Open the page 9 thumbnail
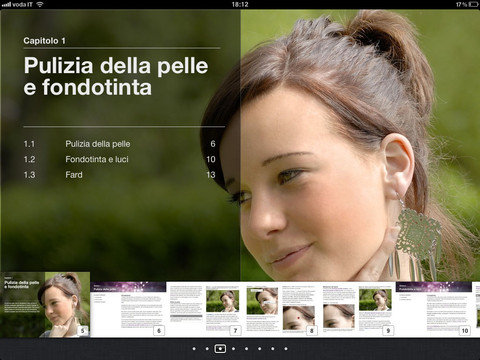This screenshot has width=480, height=360. 357,309
